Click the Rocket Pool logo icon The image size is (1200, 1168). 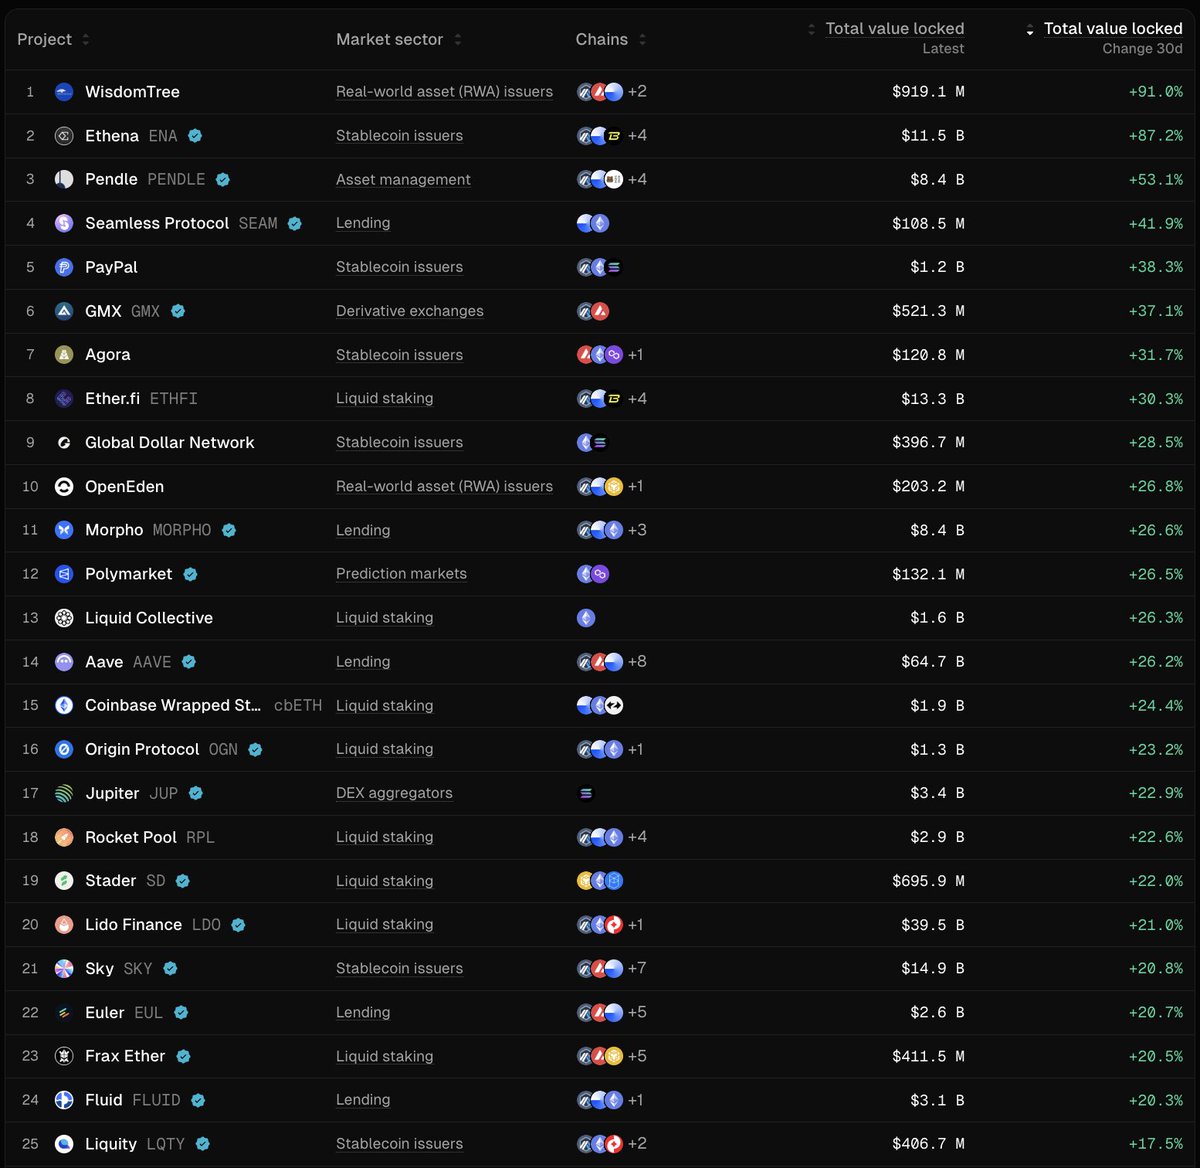click(x=64, y=837)
